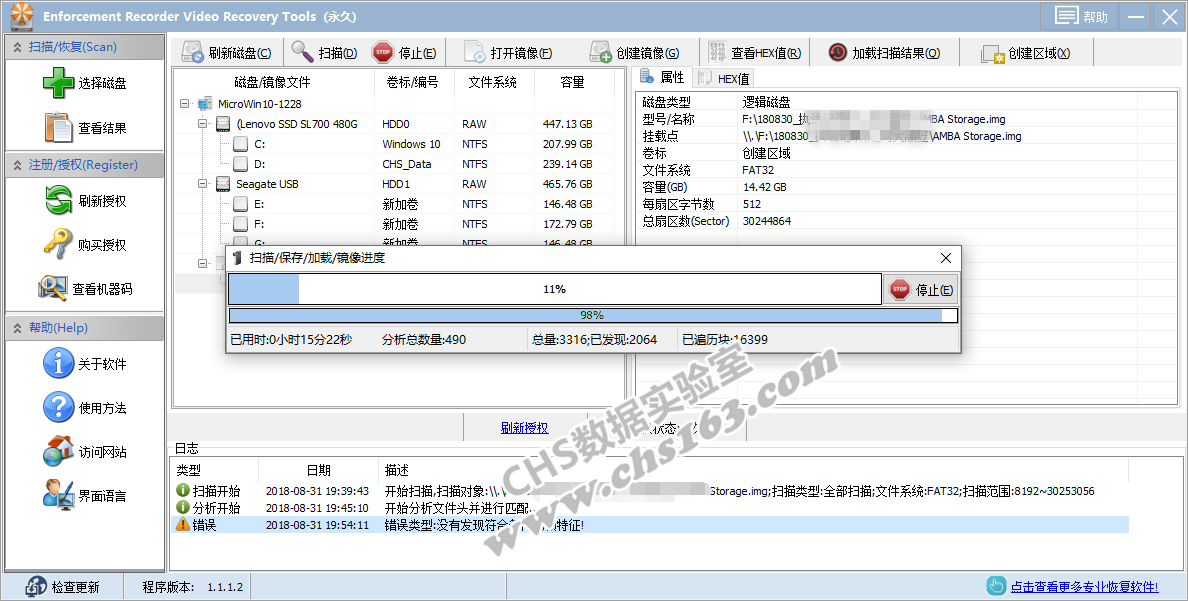
Task: Collapse the 帮助(Help) sidebar section
Action: pos(17,327)
